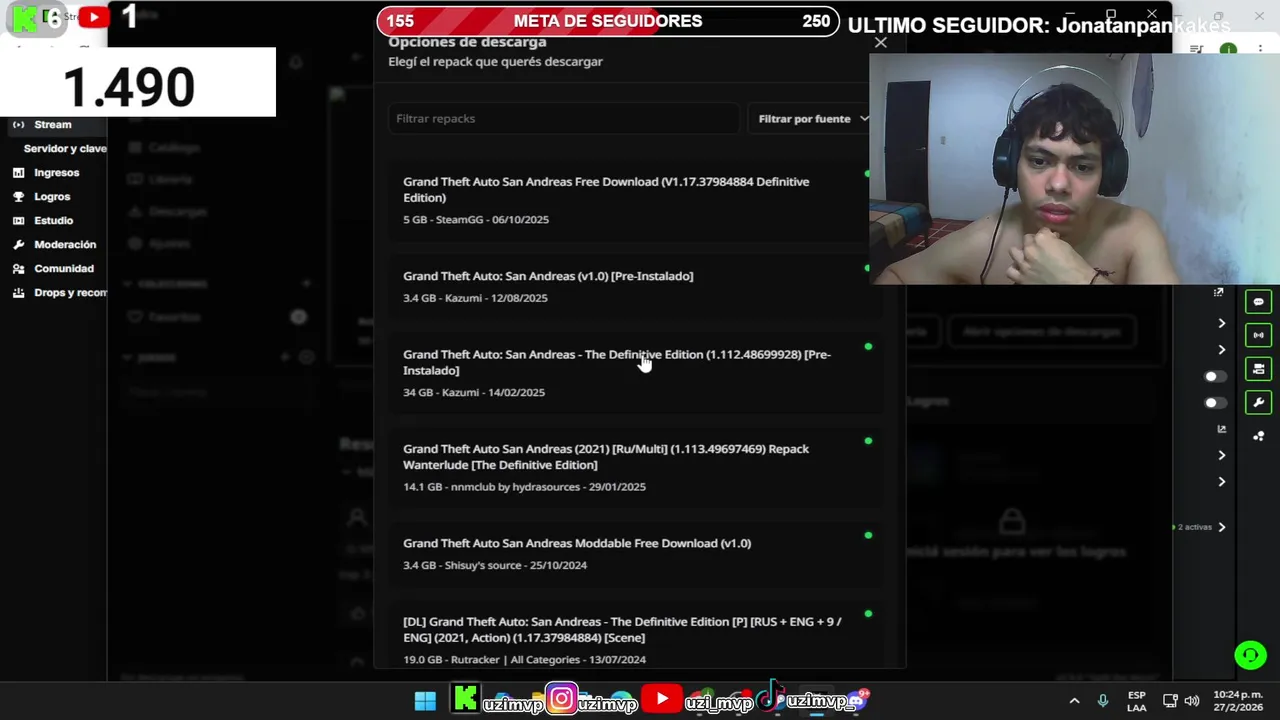The height and width of the screenshot is (720, 1280).
Task: Click the microphone tray icon
Action: coord(1103,701)
